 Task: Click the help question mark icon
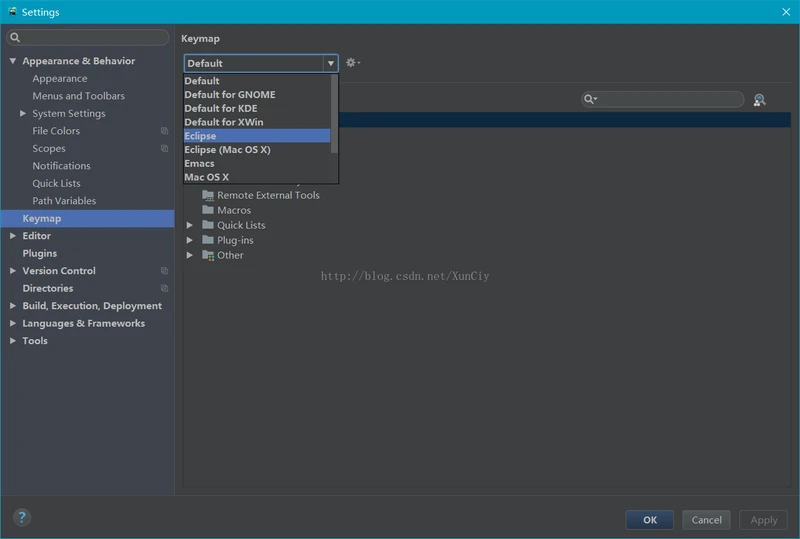click(x=22, y=517)
